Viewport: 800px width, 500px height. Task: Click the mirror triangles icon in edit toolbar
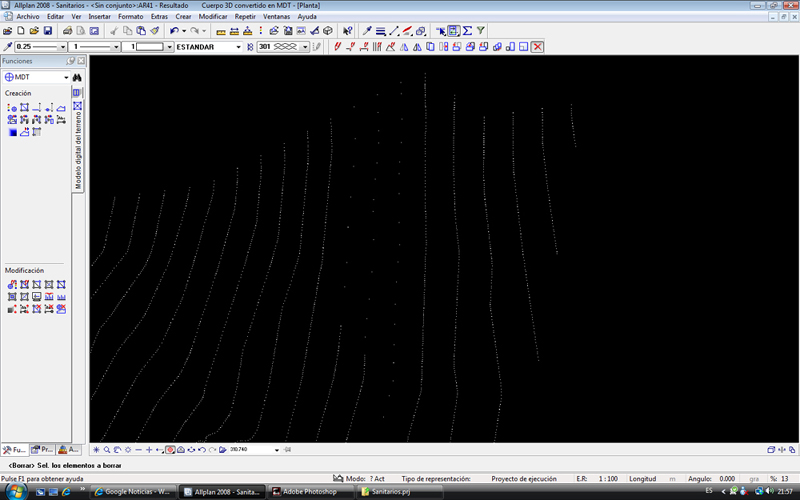click(x=404, y=47)
